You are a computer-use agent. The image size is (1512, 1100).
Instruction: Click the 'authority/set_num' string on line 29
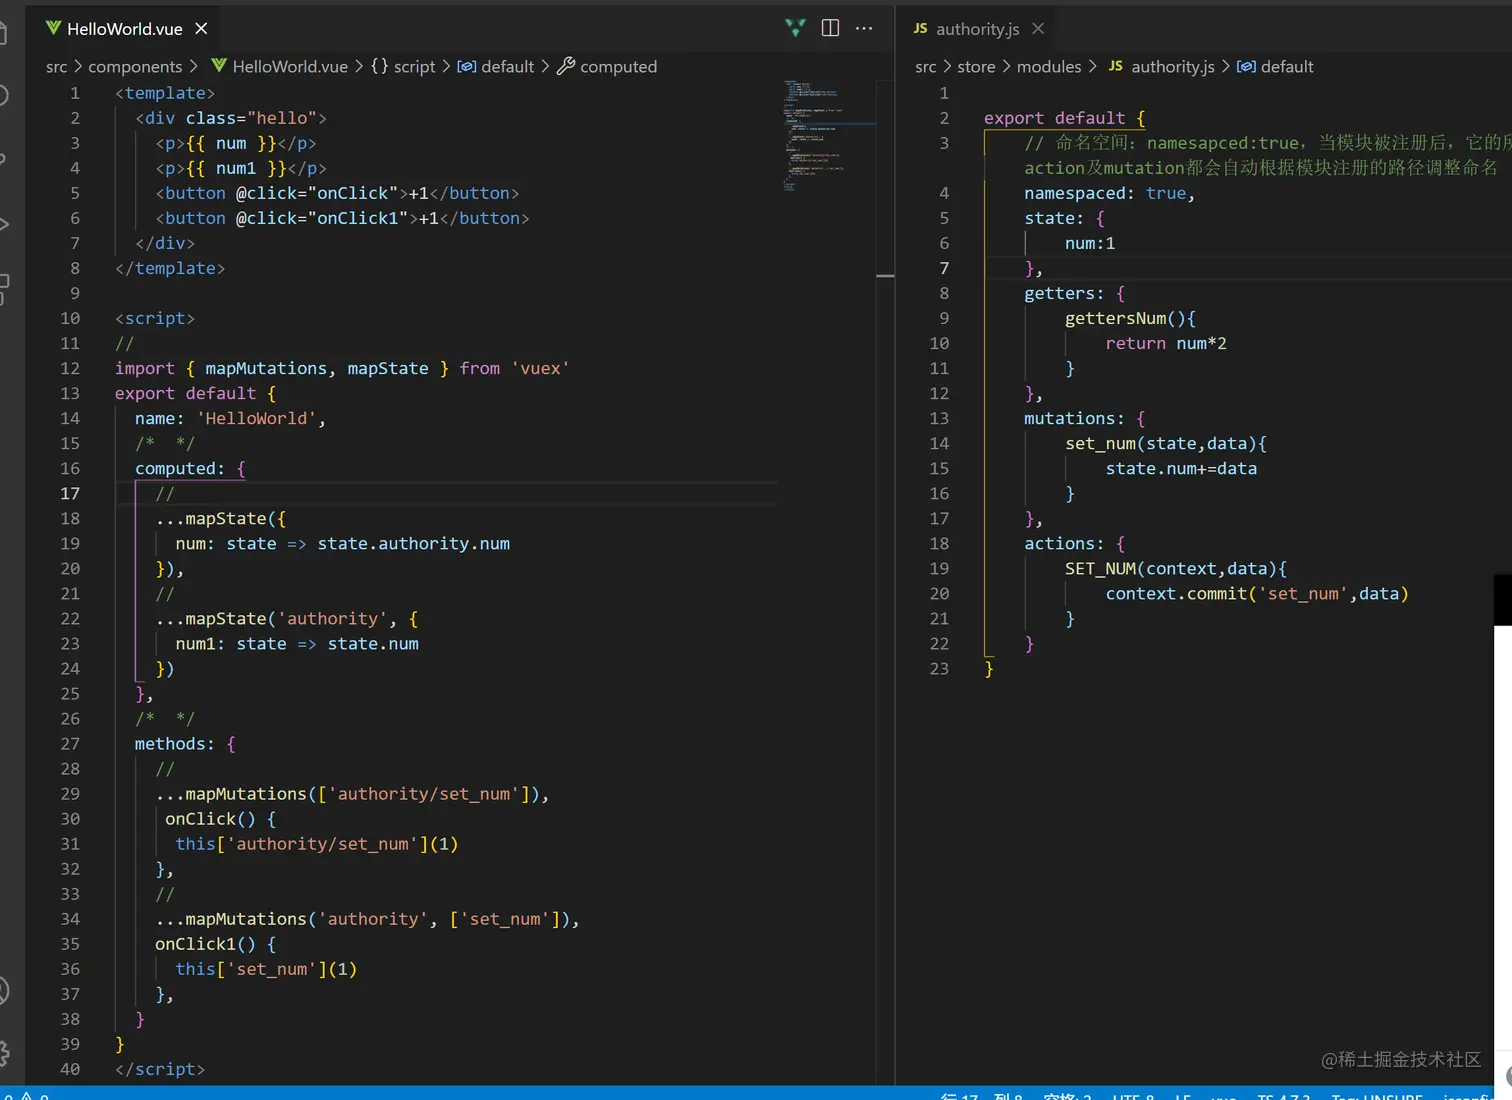point(424,793)
